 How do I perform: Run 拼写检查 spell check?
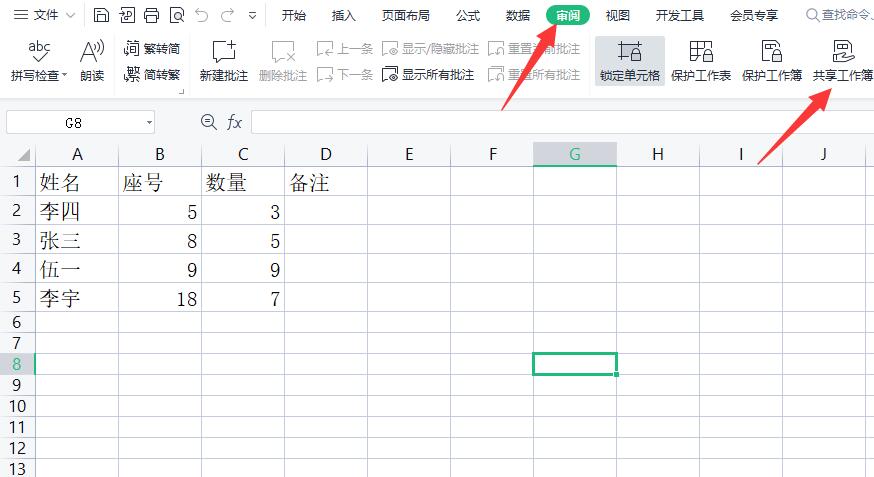coord(38,60)
